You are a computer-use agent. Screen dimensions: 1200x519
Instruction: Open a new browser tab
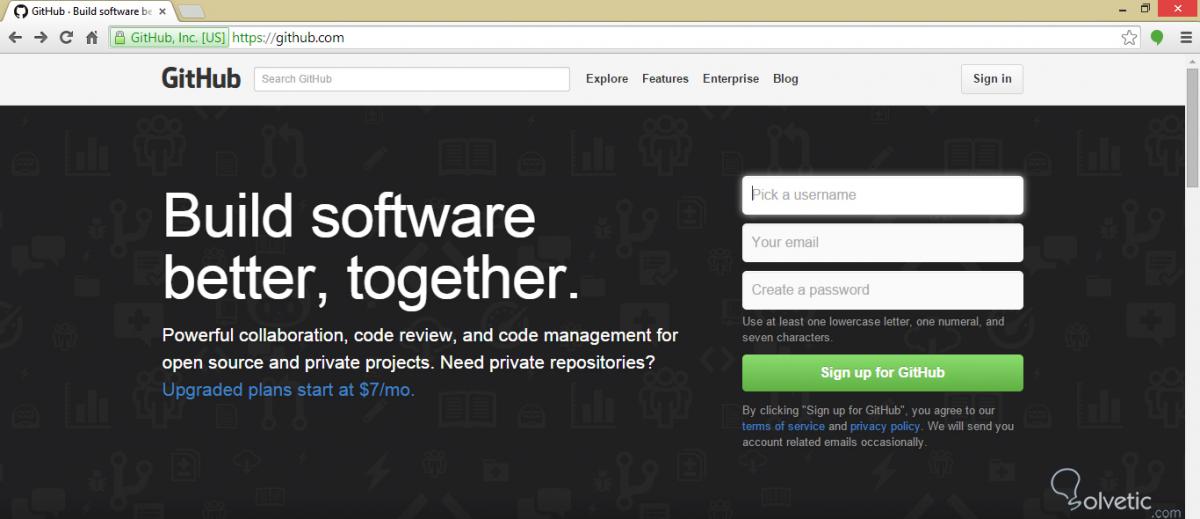tap(192, 11)
